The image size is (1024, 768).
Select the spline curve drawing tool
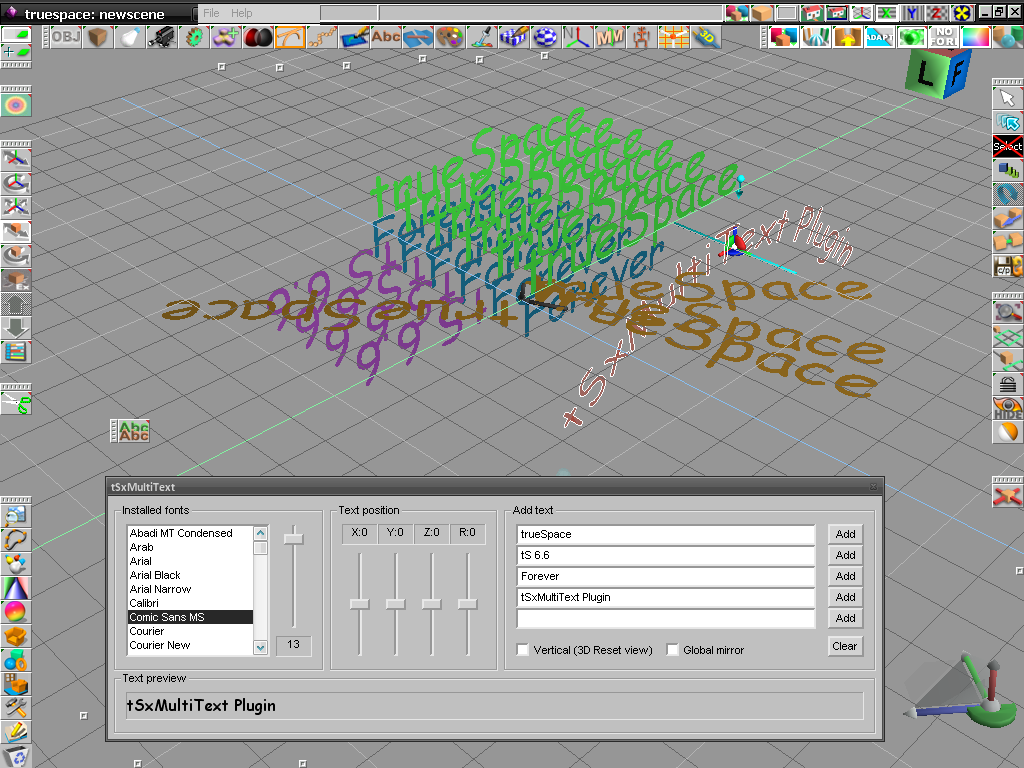[290, 37]
